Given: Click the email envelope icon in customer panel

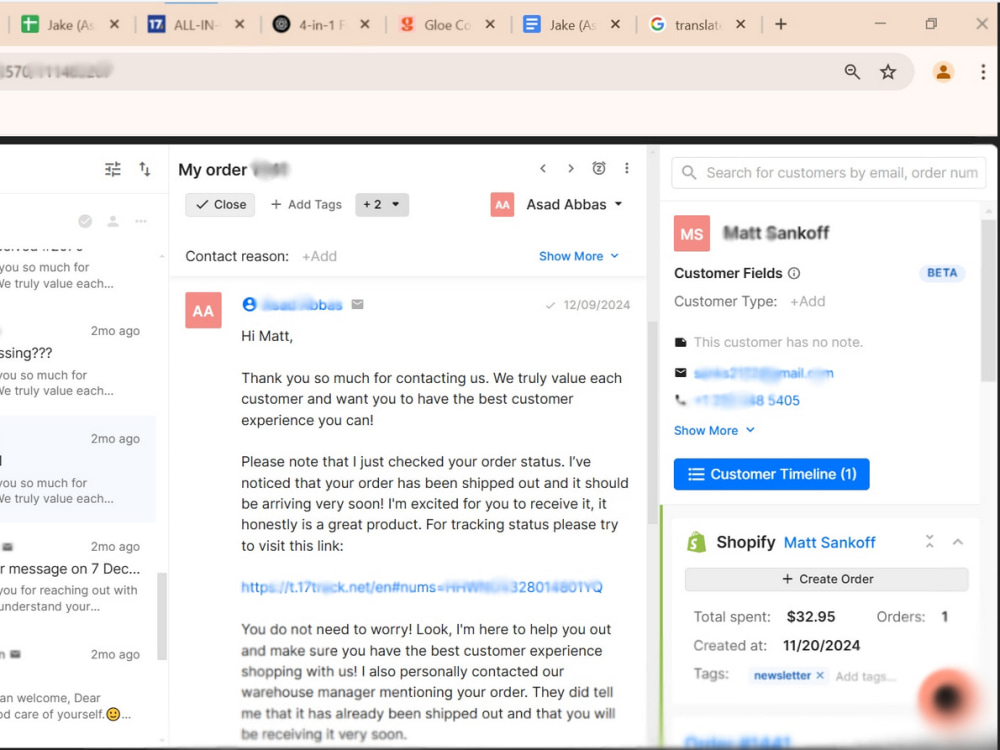Looking at the screenshot, I should [680, 372].
